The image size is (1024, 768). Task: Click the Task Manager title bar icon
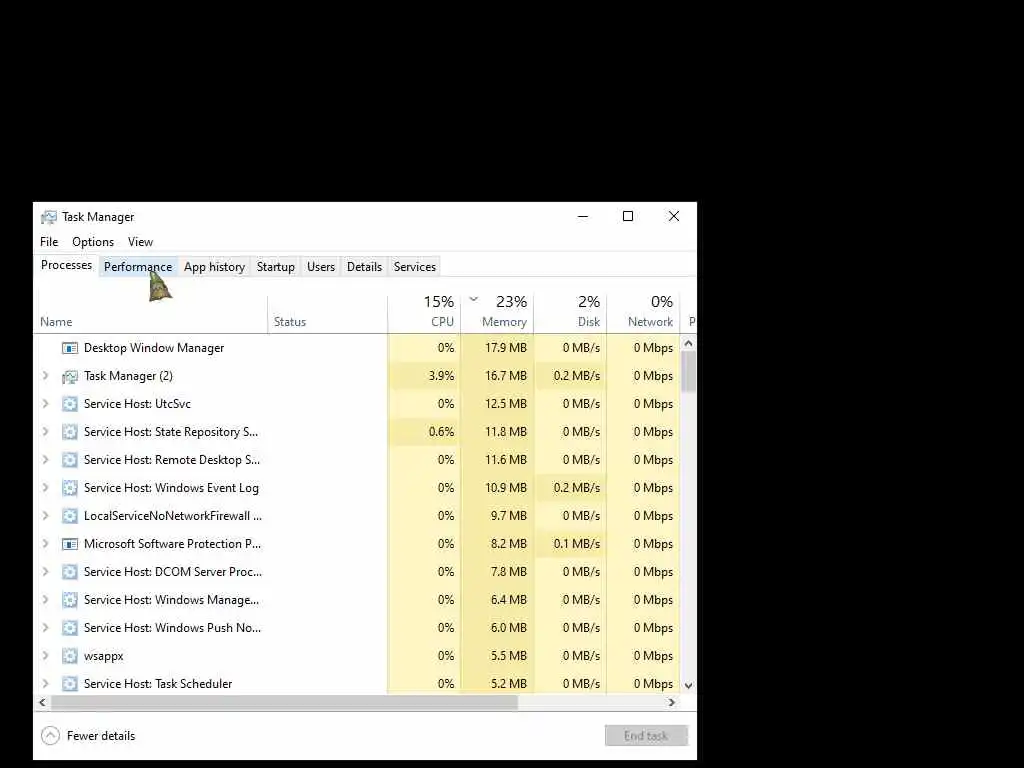point(48,217)
